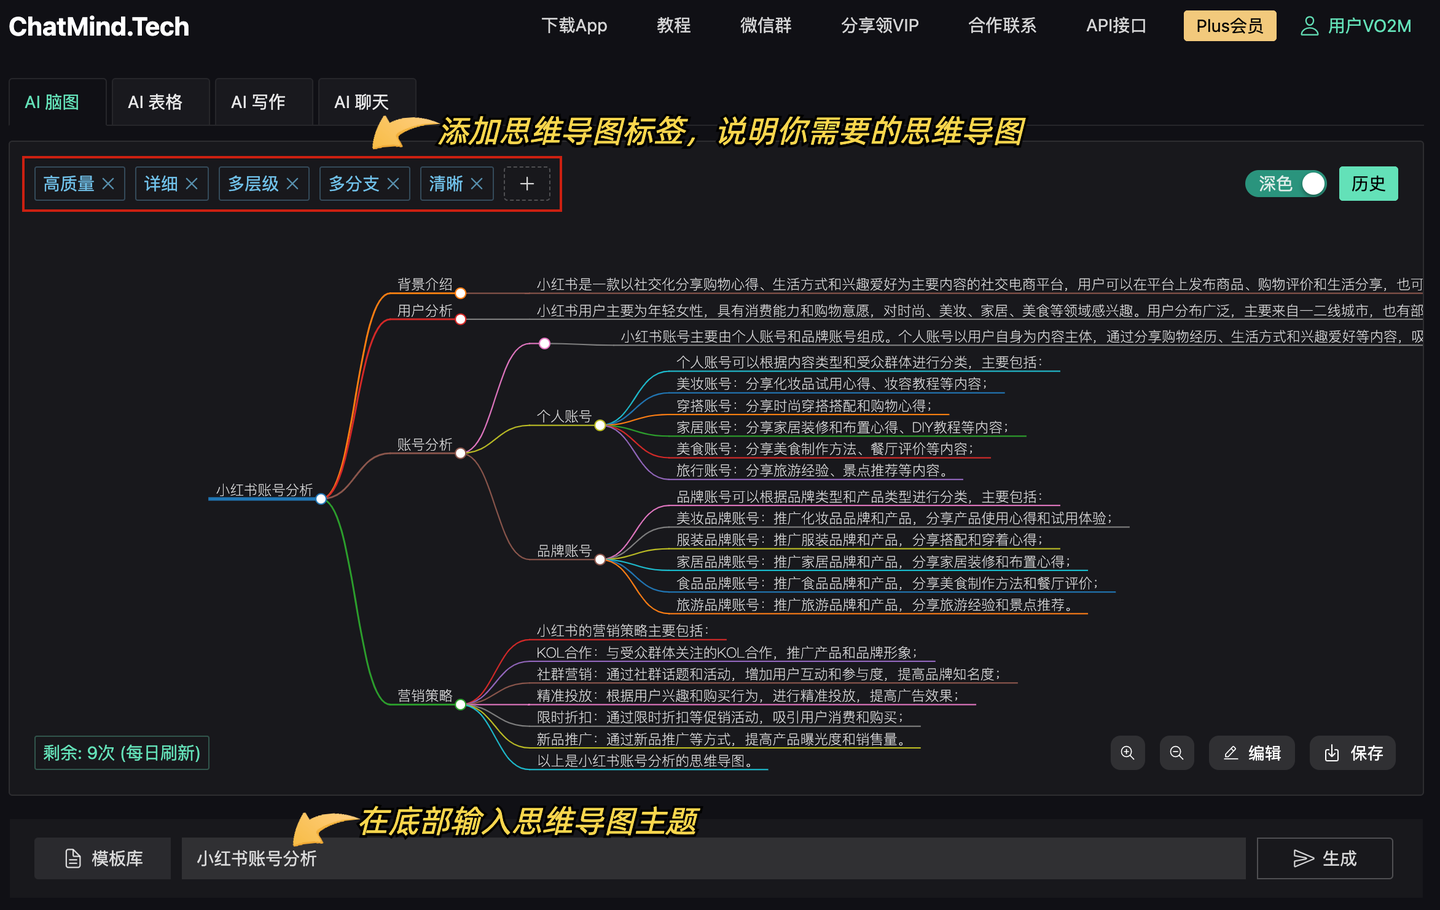
Task: Click the 剩余: 9次 quota label
Action: click(x=122, y=753)
